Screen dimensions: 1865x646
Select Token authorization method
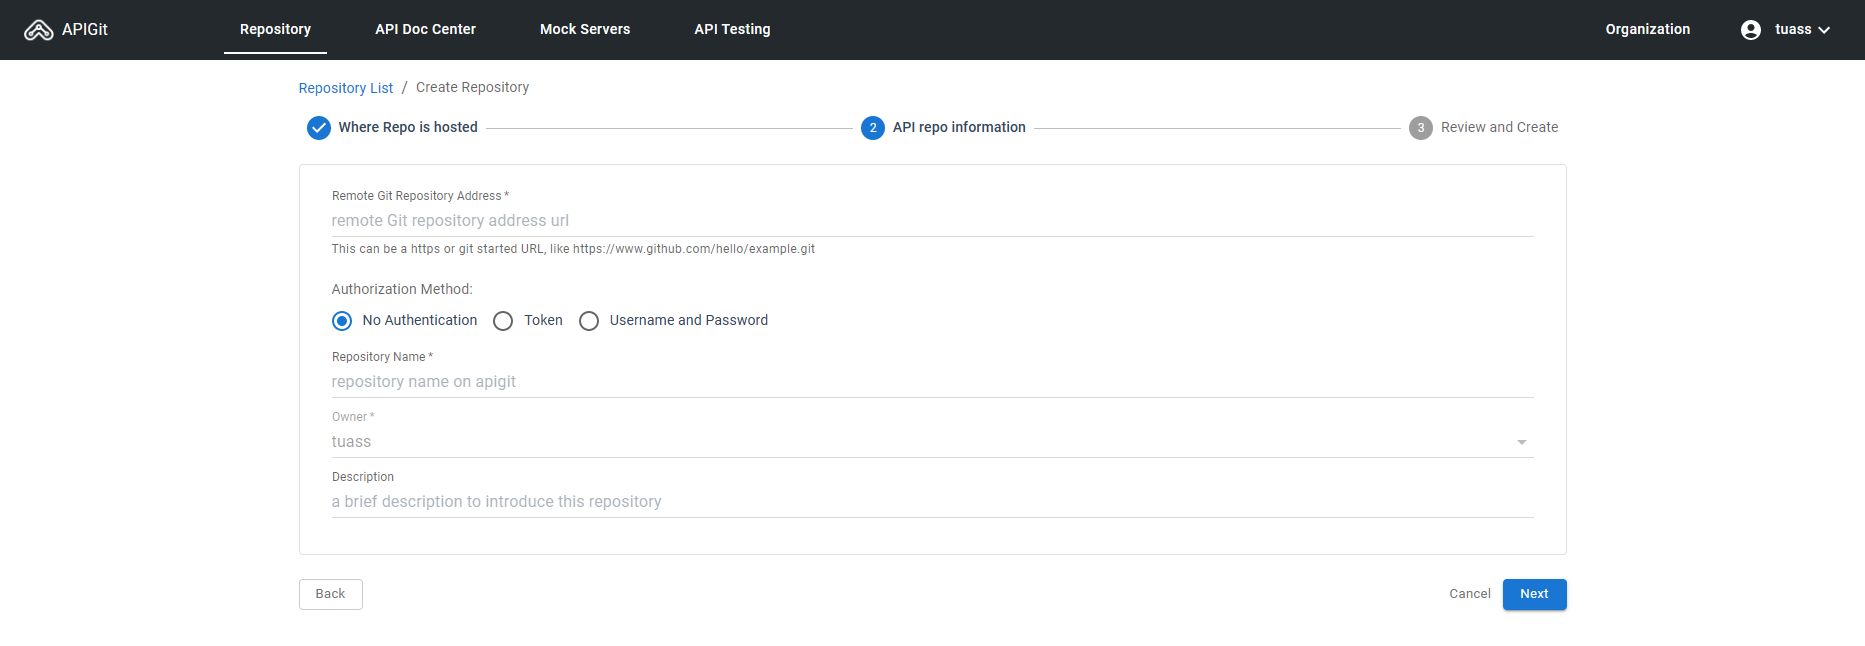[x=503, y=321]
